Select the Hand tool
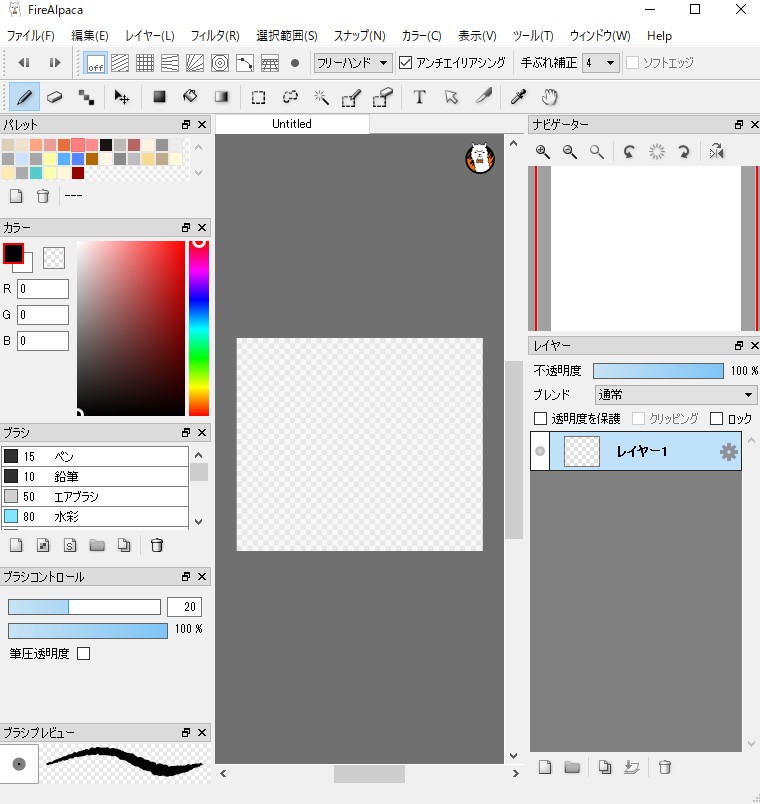Image resolution: width=760 pixels, height=804 pixels. click(x=550, y=97)
